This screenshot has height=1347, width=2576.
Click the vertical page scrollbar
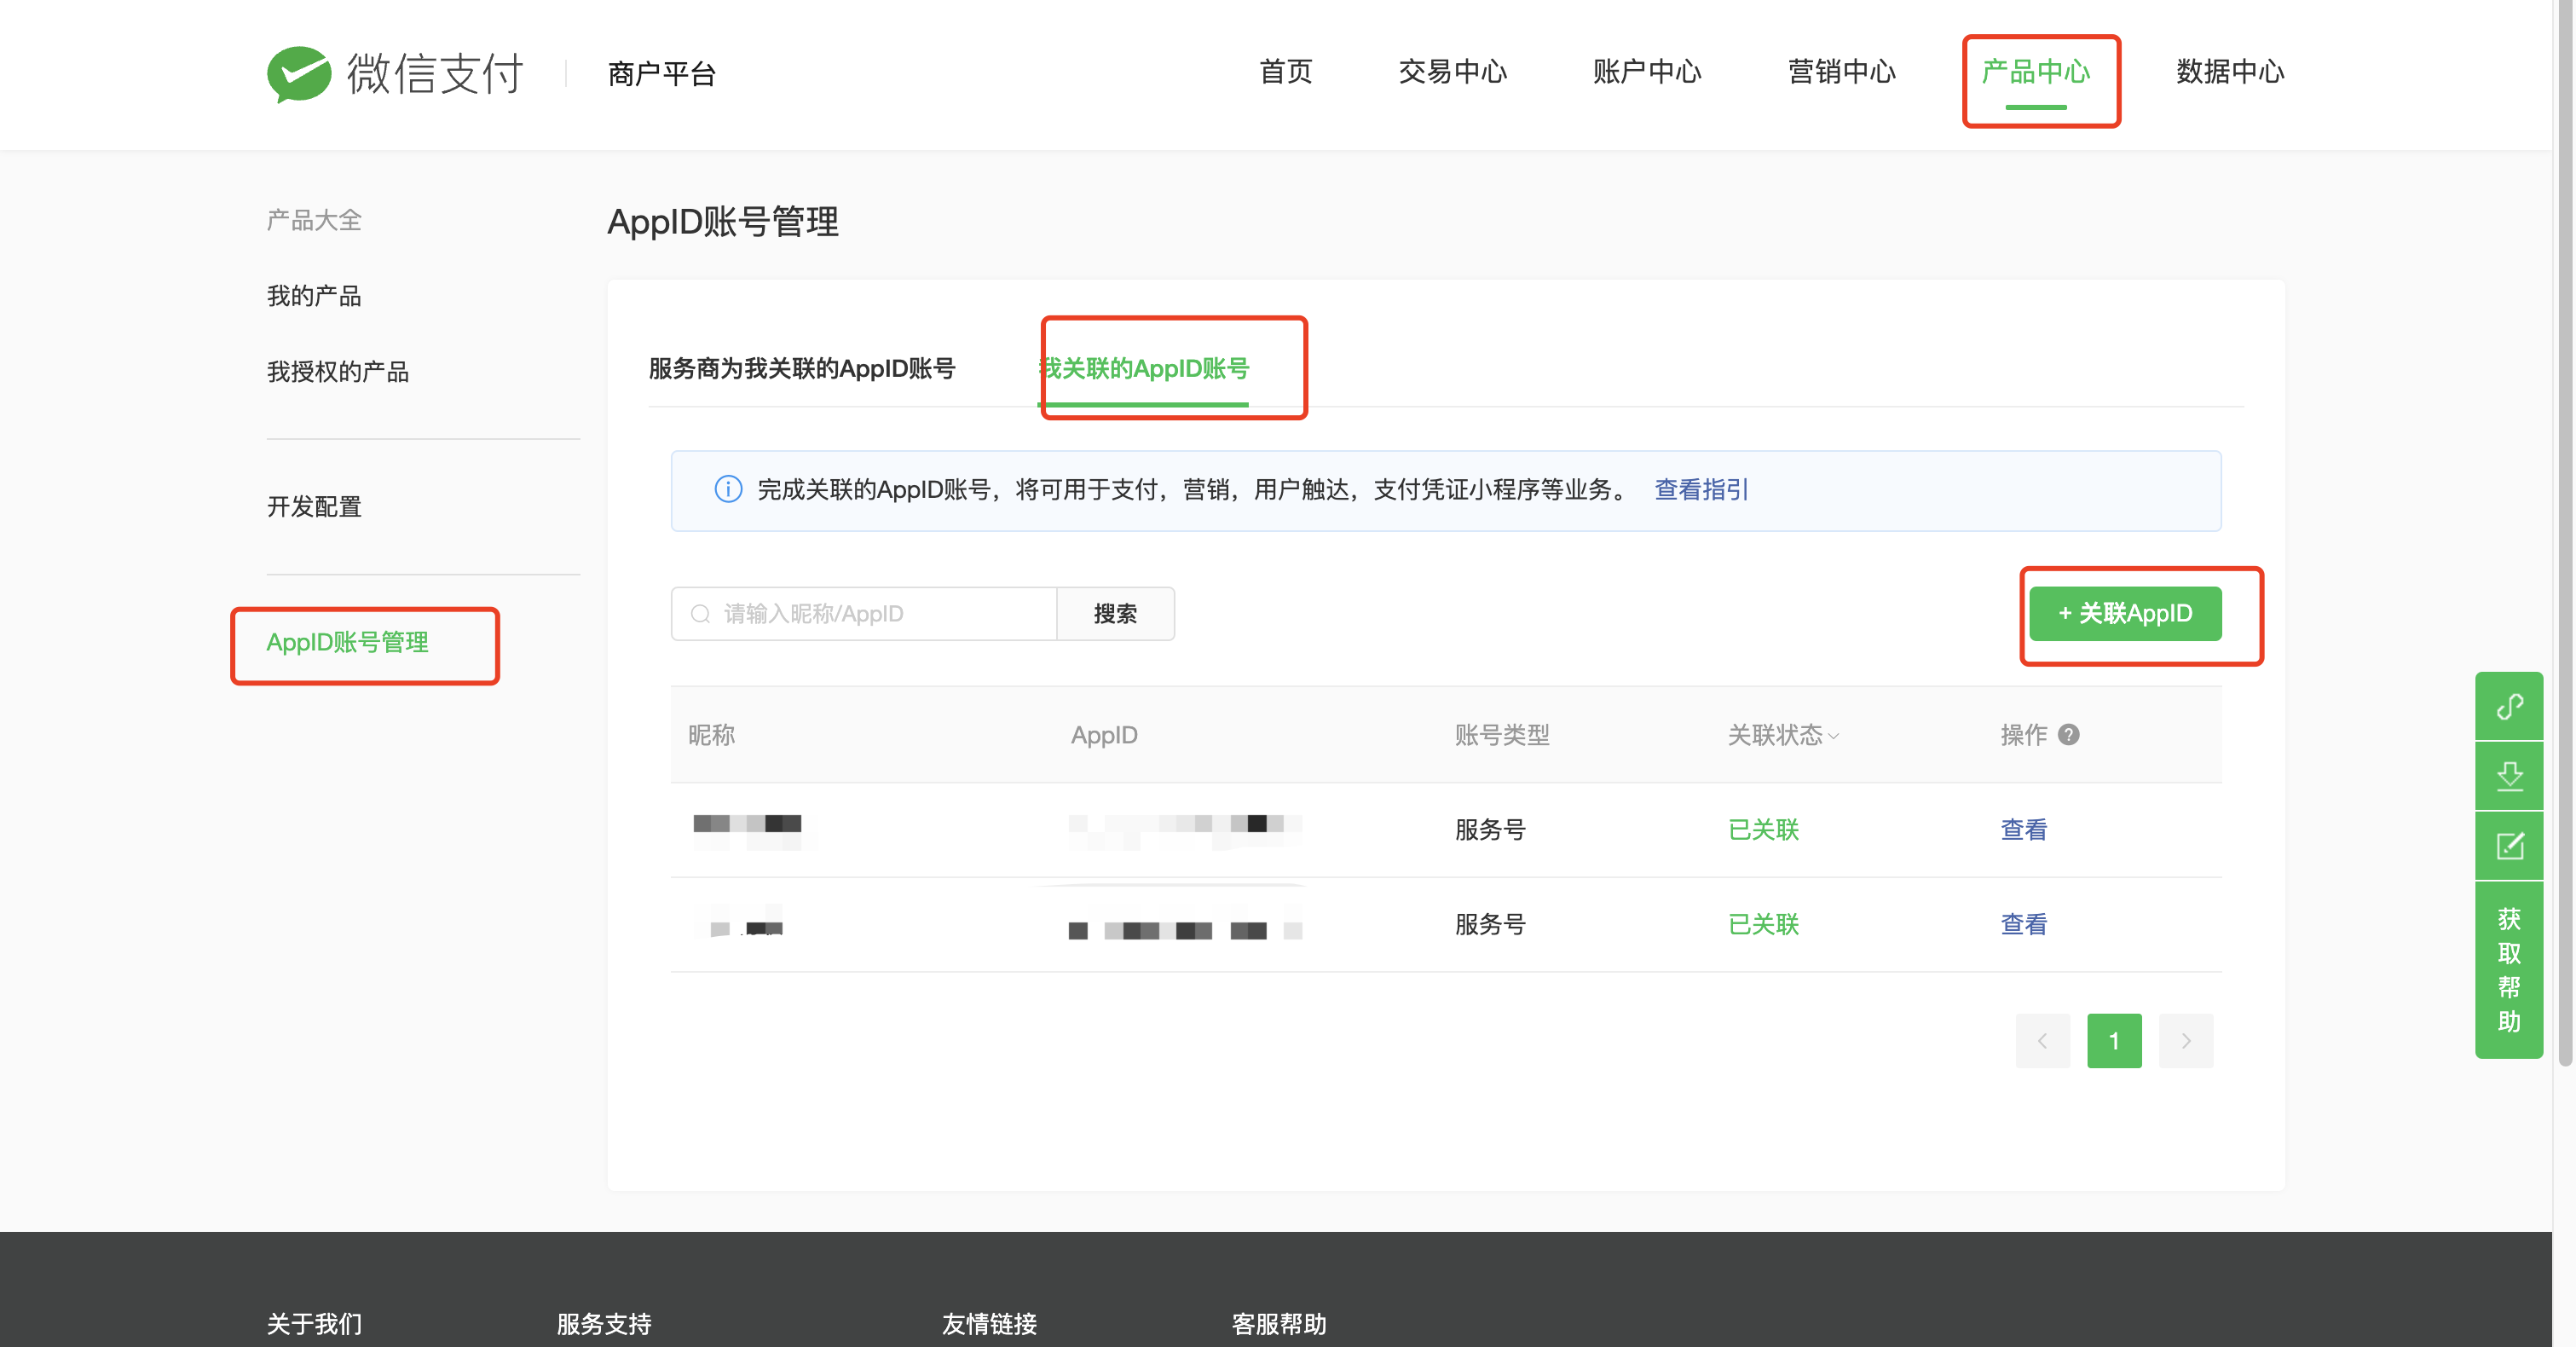pyautogui.click(x=2565, y=532)
